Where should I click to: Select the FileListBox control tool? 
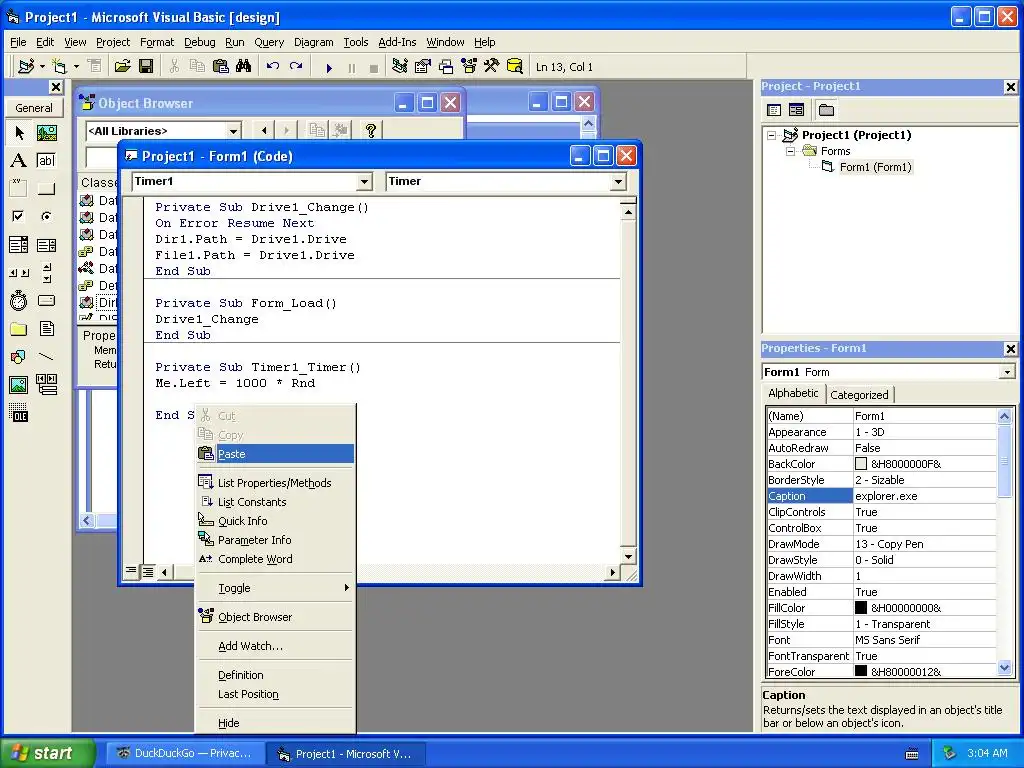point(46,328)
